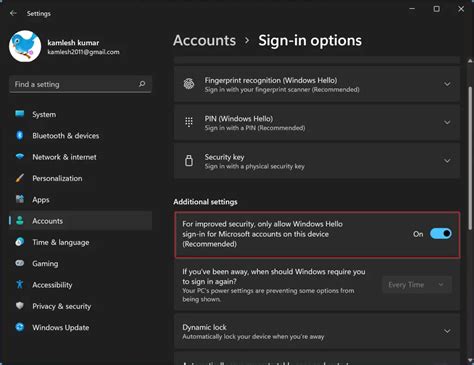Turn off Windows Hello only sign-in toggle
Screen dimensions: 474x365
point(441,234)
